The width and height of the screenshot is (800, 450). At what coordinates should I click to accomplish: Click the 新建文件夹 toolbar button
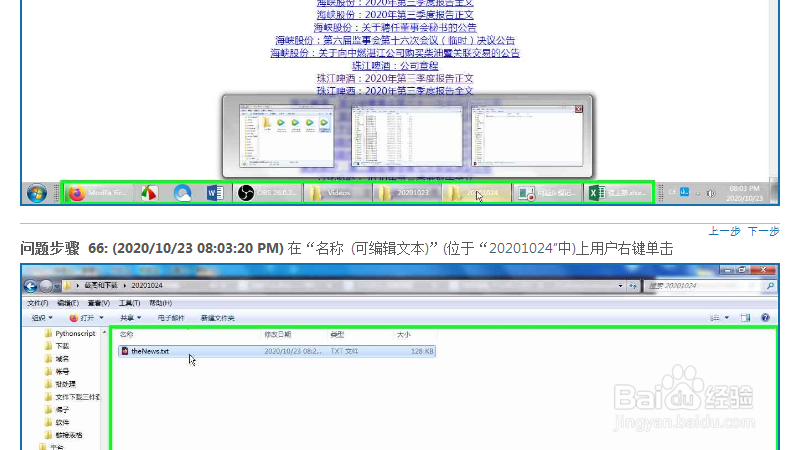pos(217,318)
